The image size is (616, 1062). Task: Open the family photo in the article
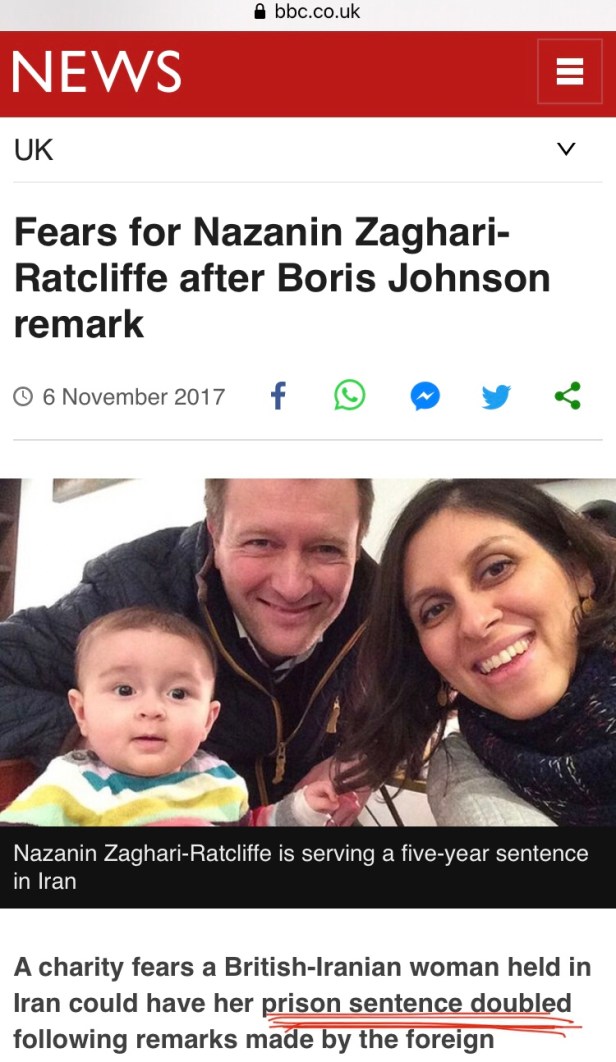click(308, 652)
